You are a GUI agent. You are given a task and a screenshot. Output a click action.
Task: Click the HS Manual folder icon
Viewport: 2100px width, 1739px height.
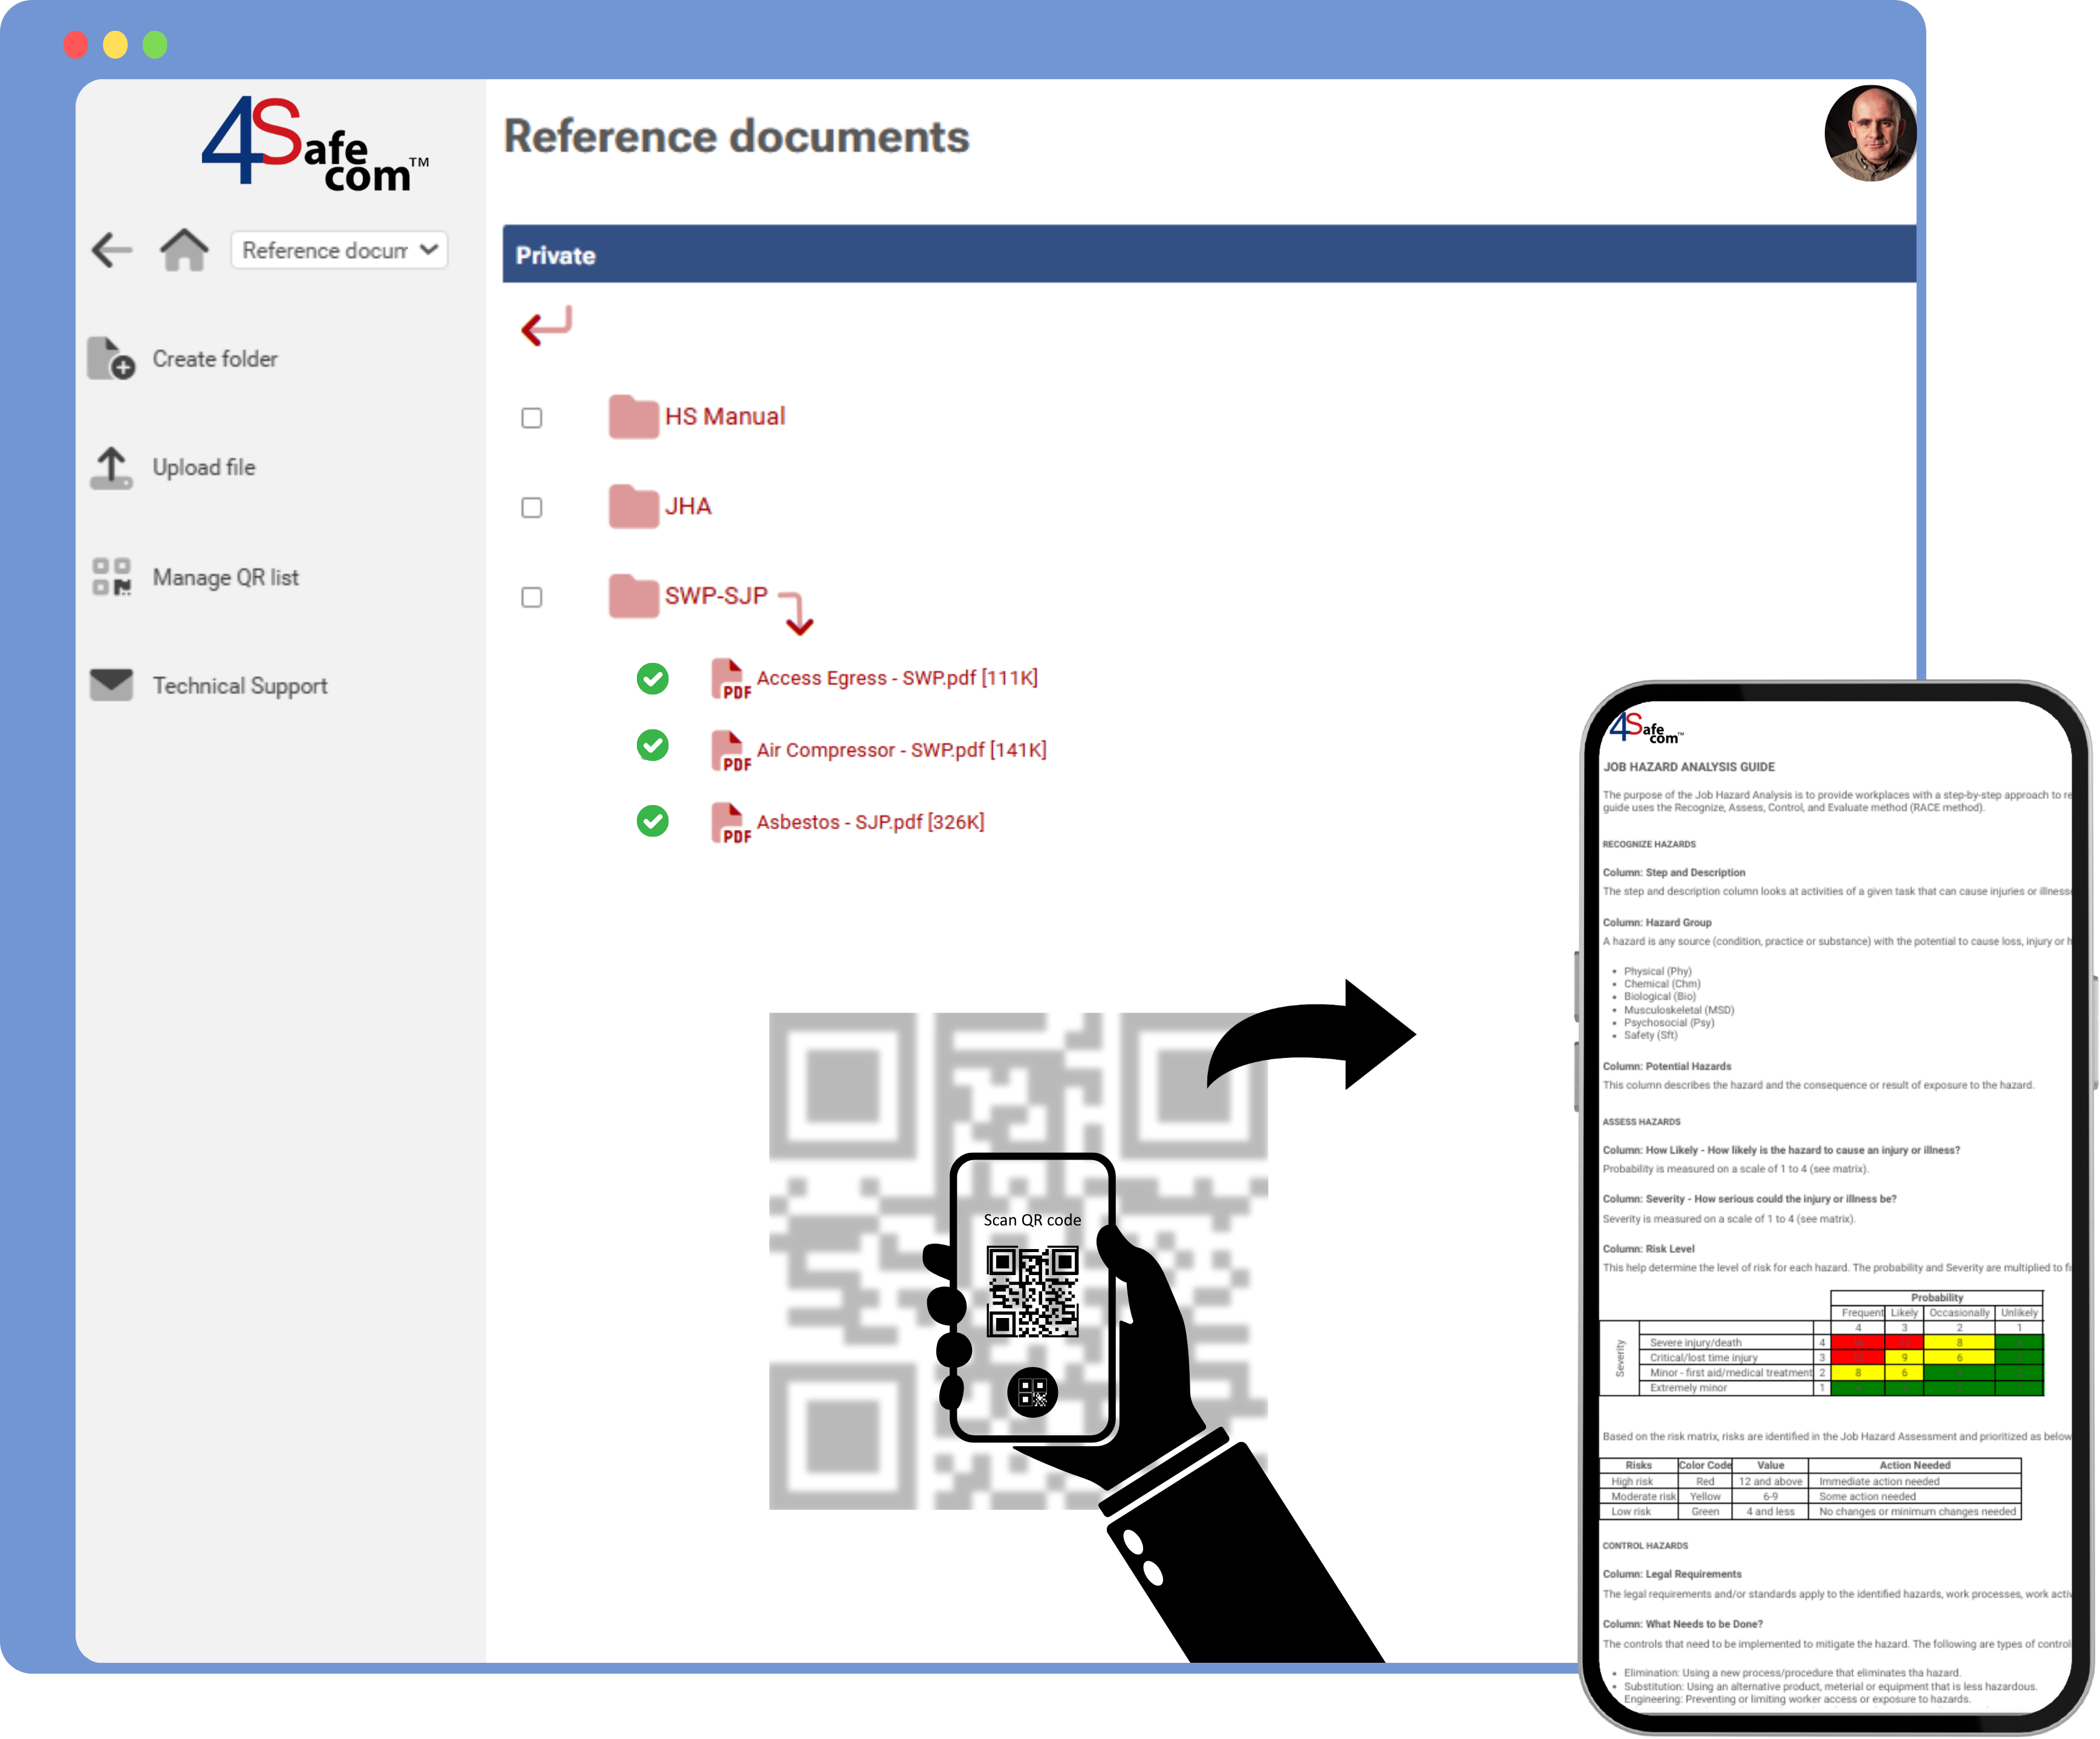(634, 417)
